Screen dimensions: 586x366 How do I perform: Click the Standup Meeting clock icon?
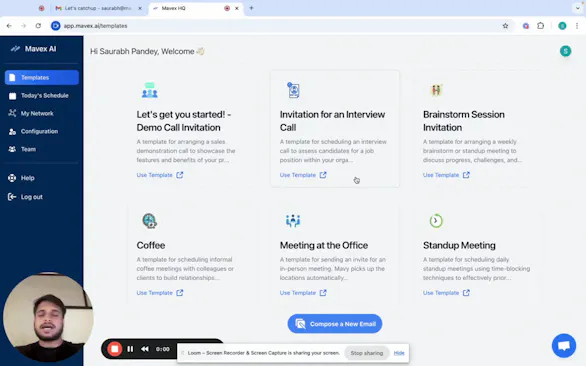(x=436, y=221)
